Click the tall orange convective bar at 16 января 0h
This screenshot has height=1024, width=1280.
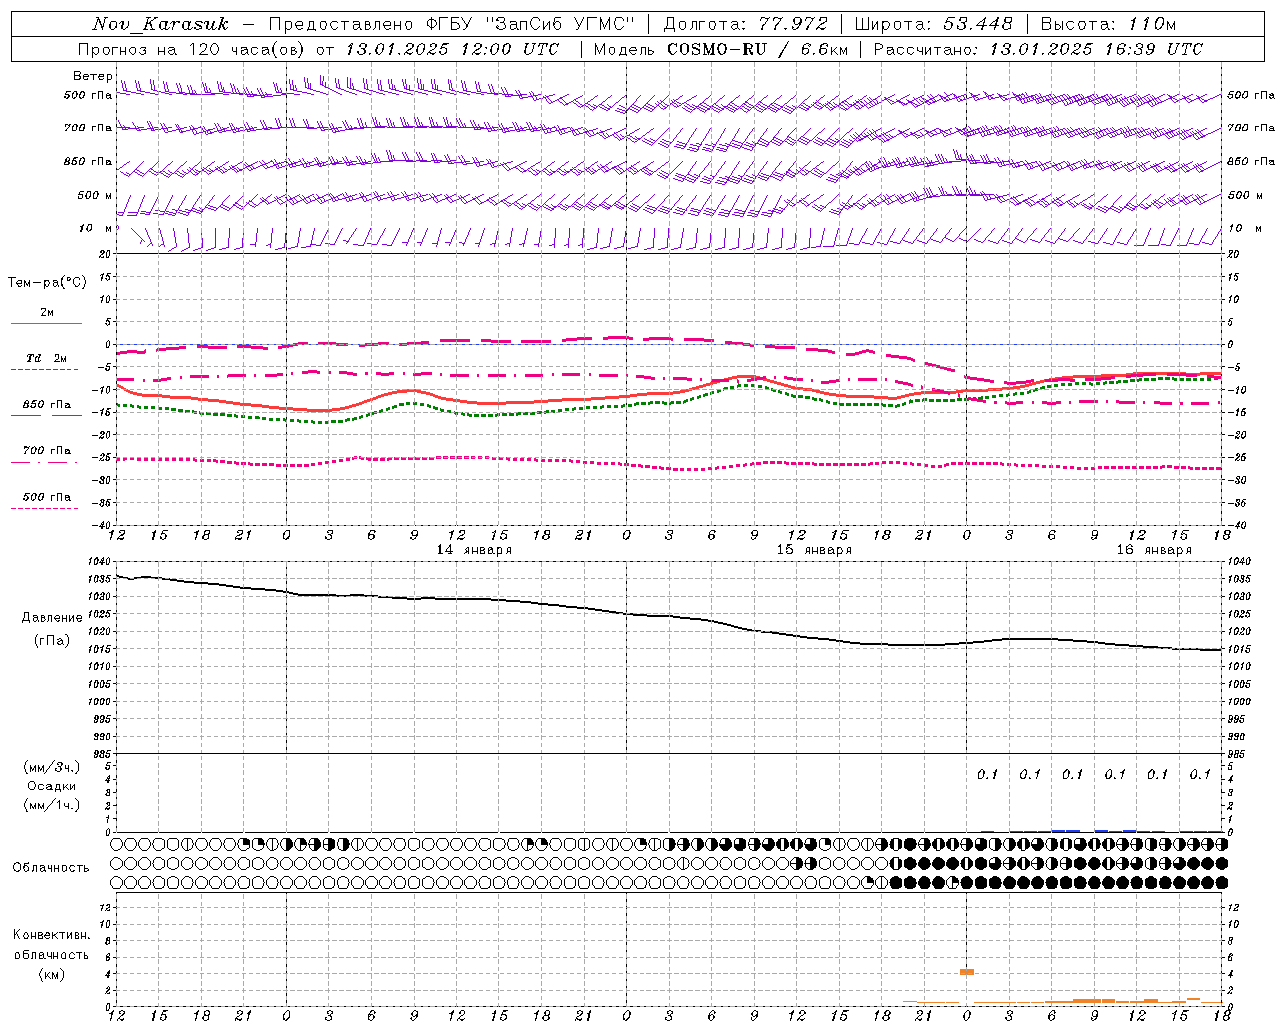click(x=966, y=971)
